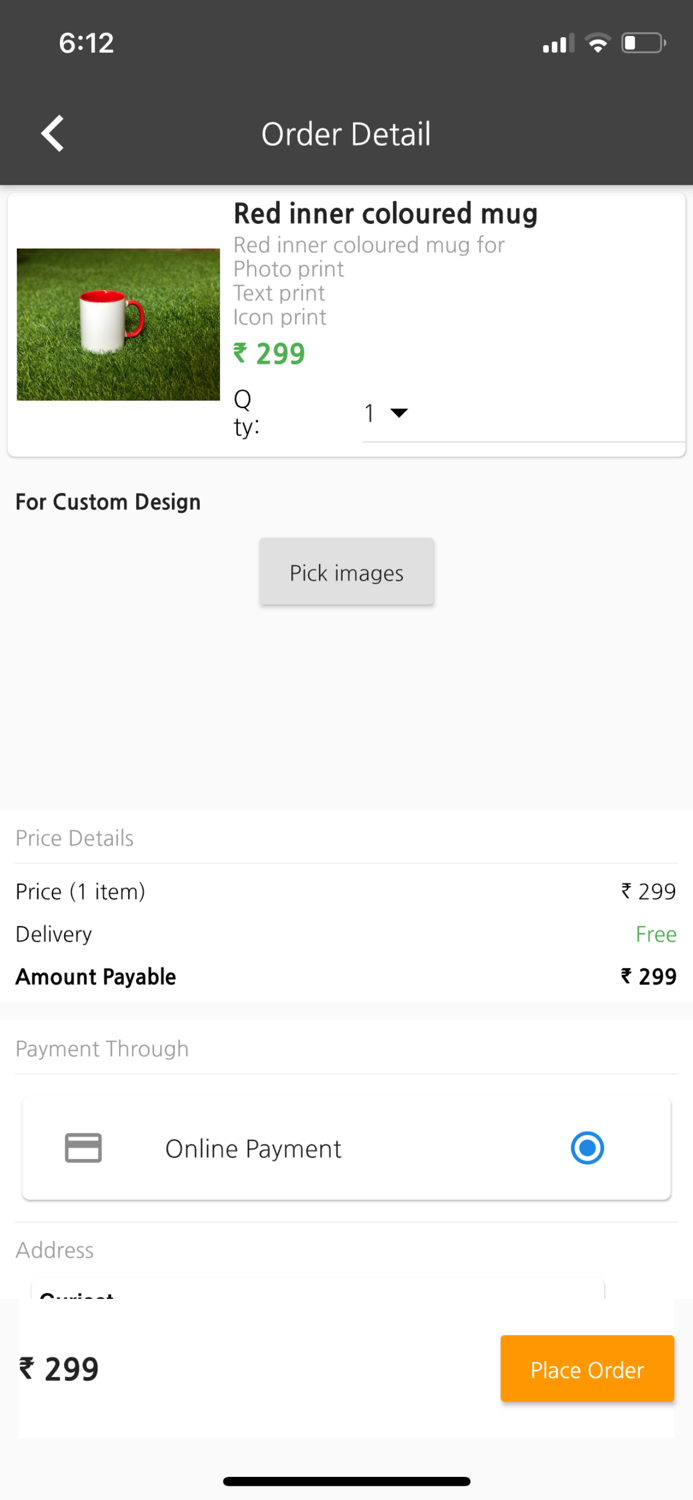693x1500 pixels.
Task: Go back using the header arrow
Action: pos(53,133)
